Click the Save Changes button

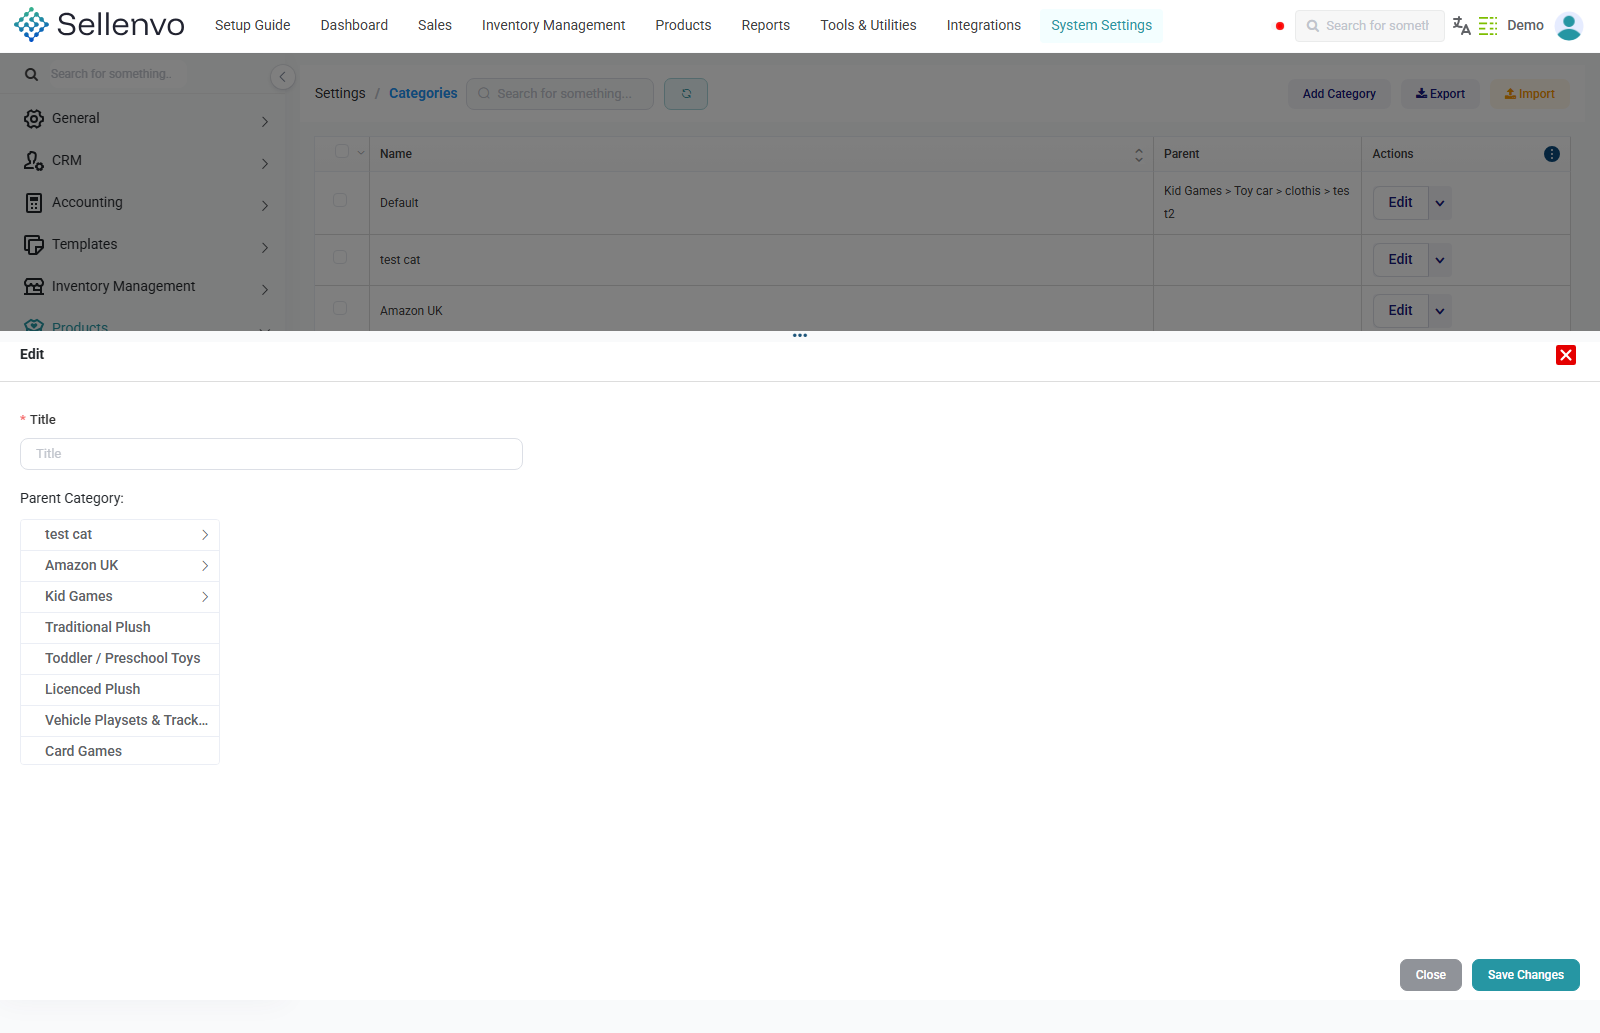coord(1525,975)
